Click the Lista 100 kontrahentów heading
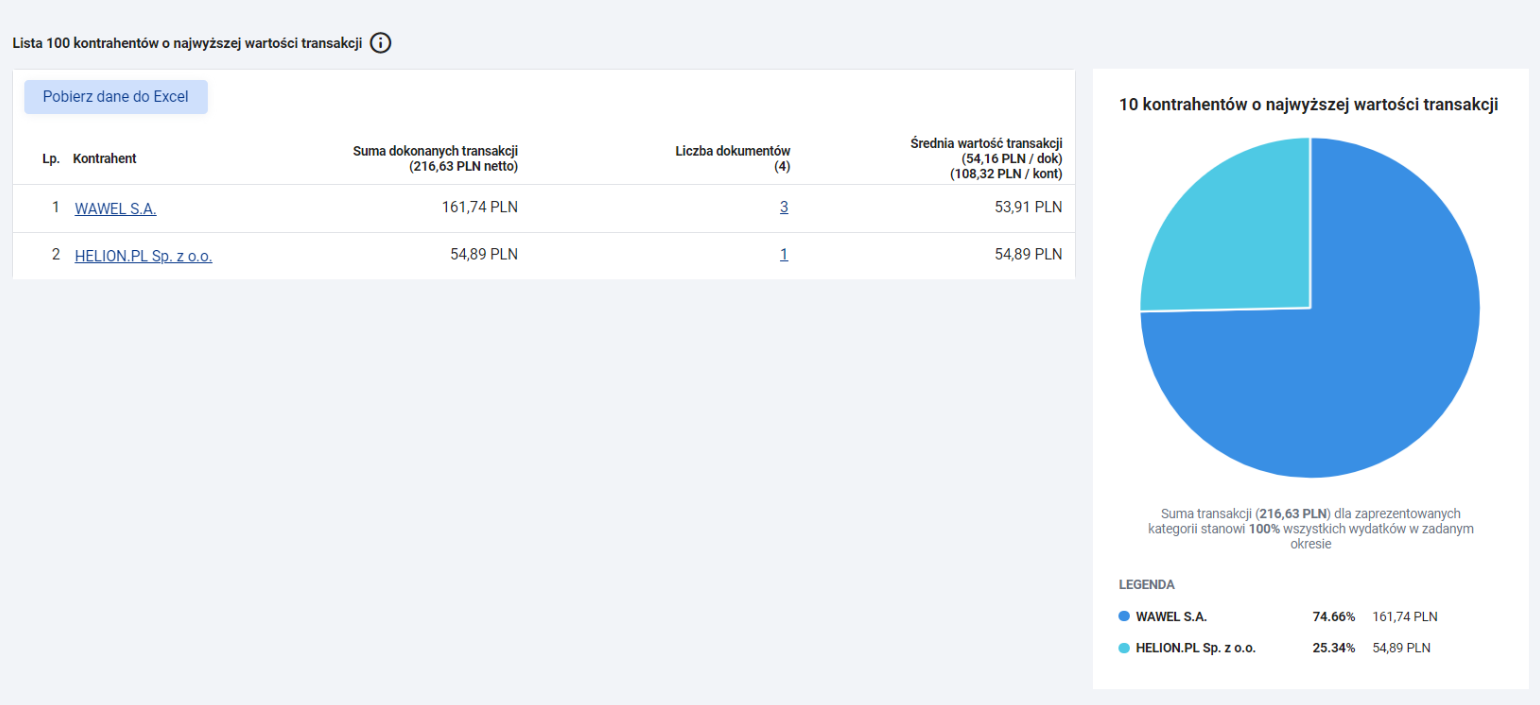This screenshot has height=705, width=1540. click(x=187, y=43)
